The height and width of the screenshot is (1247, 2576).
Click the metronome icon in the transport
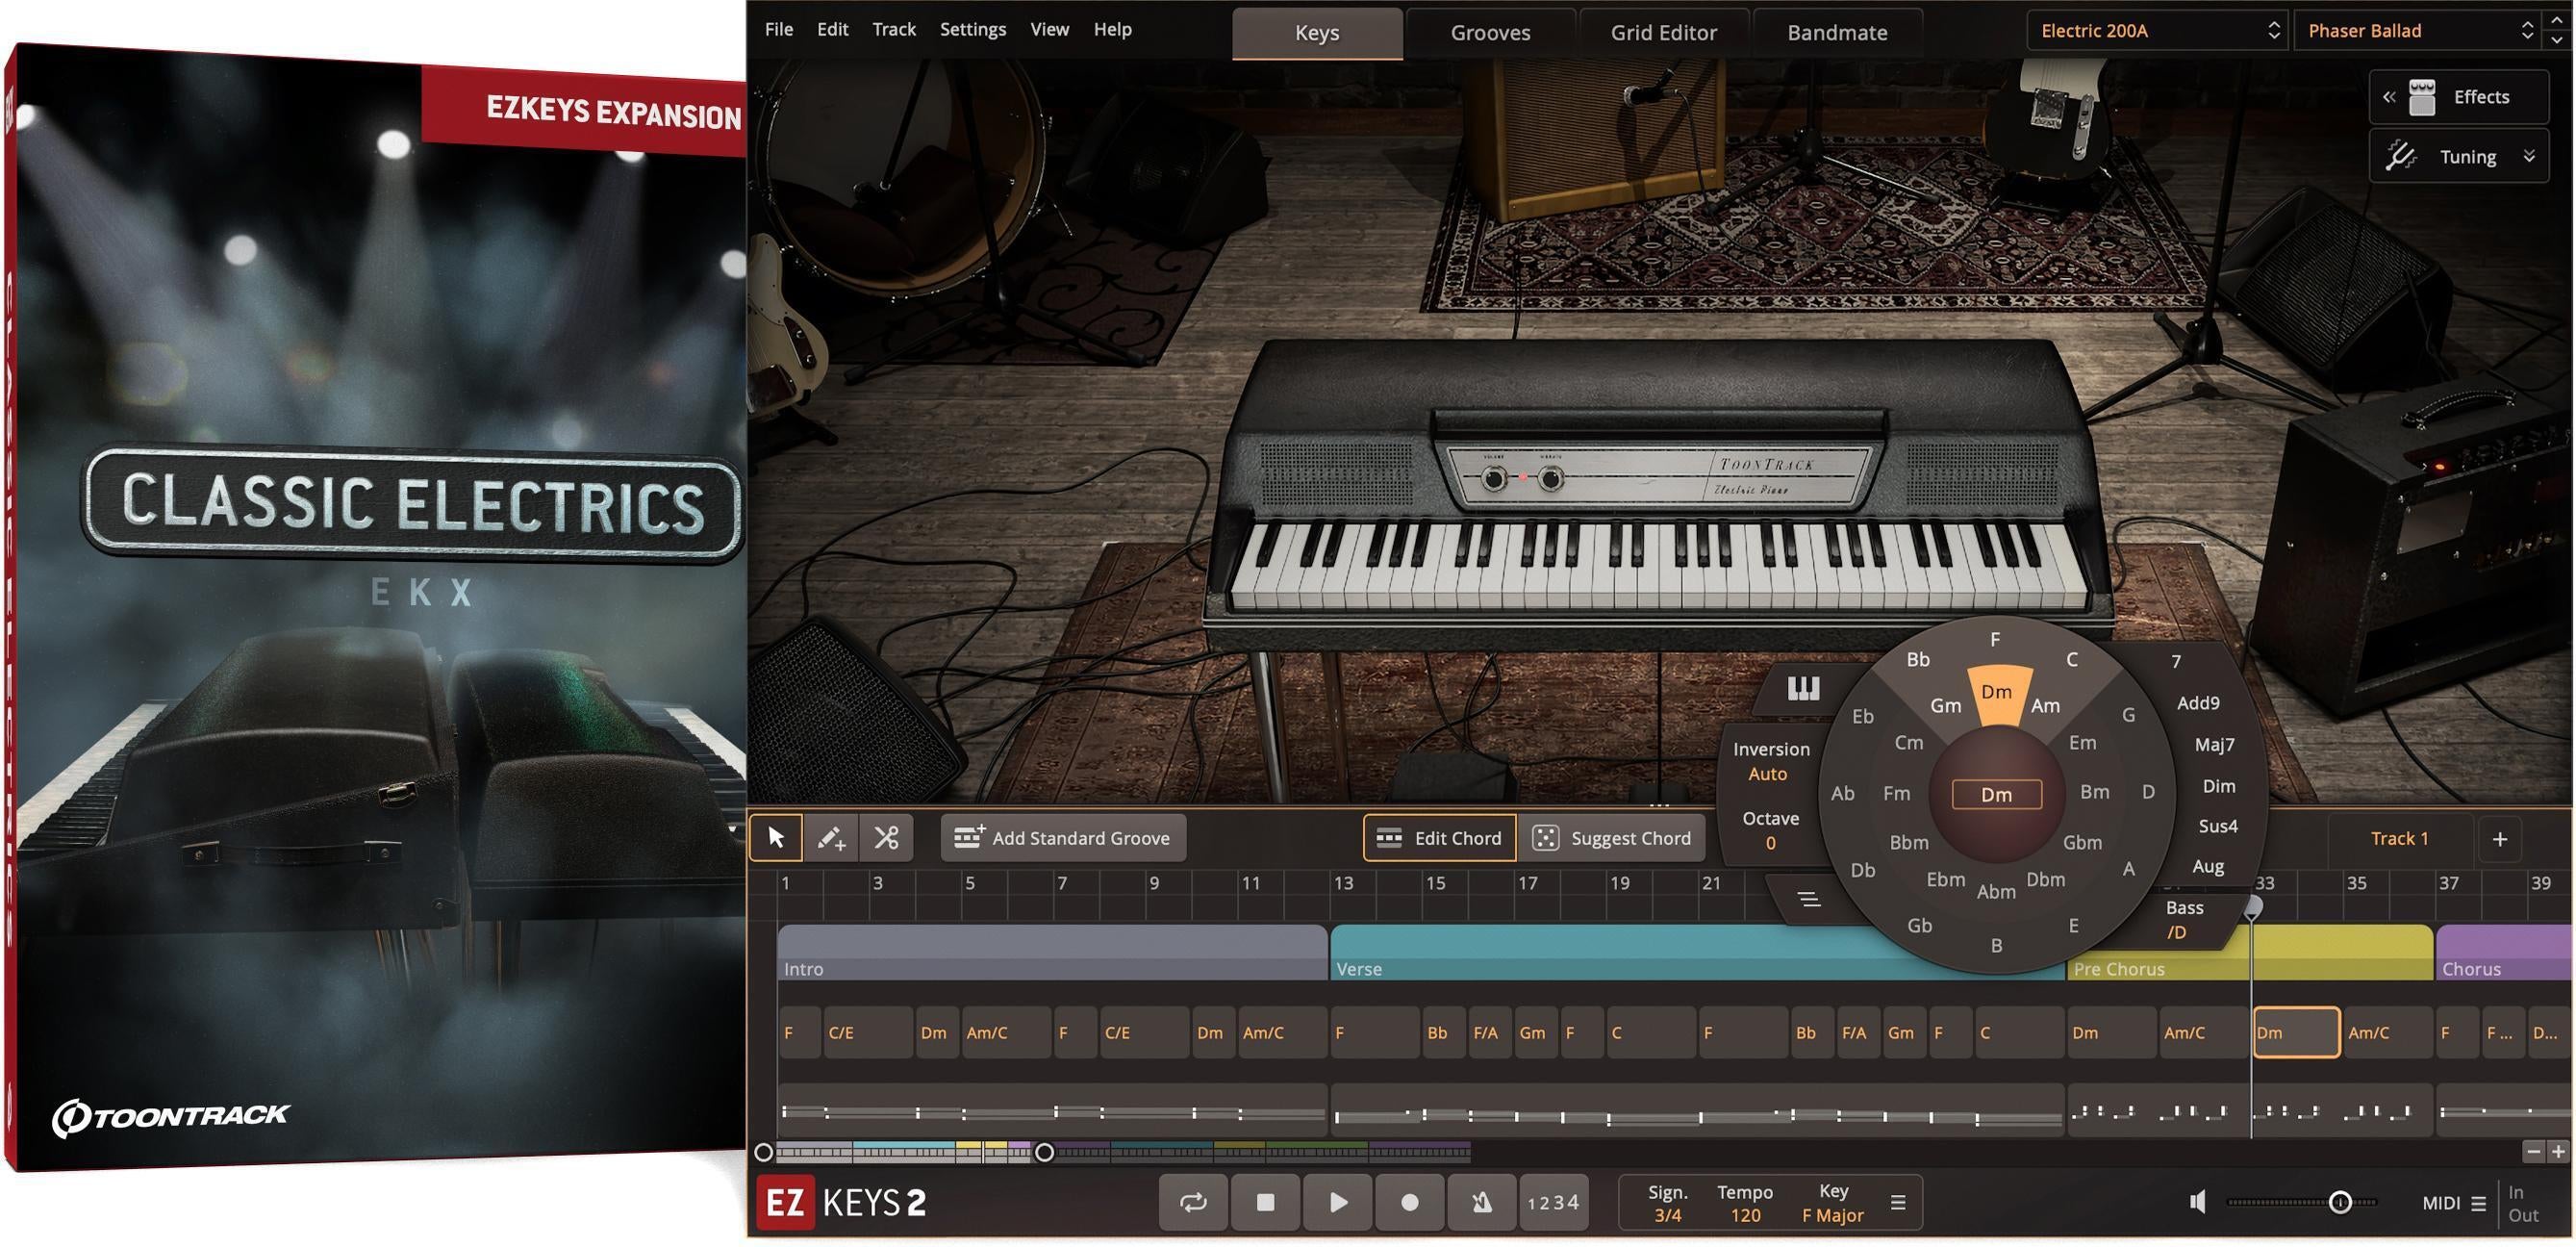click(1480, 1202)
